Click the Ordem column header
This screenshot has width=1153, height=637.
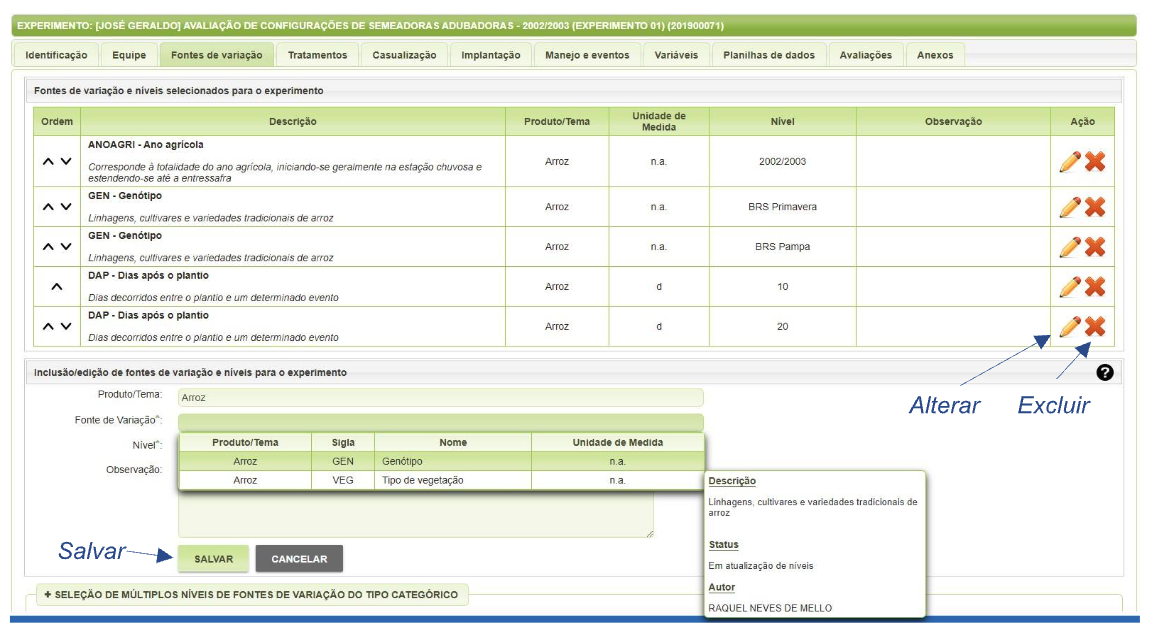click(57, 121)
